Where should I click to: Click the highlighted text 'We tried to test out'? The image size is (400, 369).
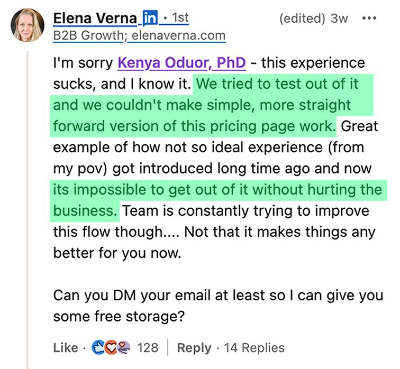click(254, 84)
